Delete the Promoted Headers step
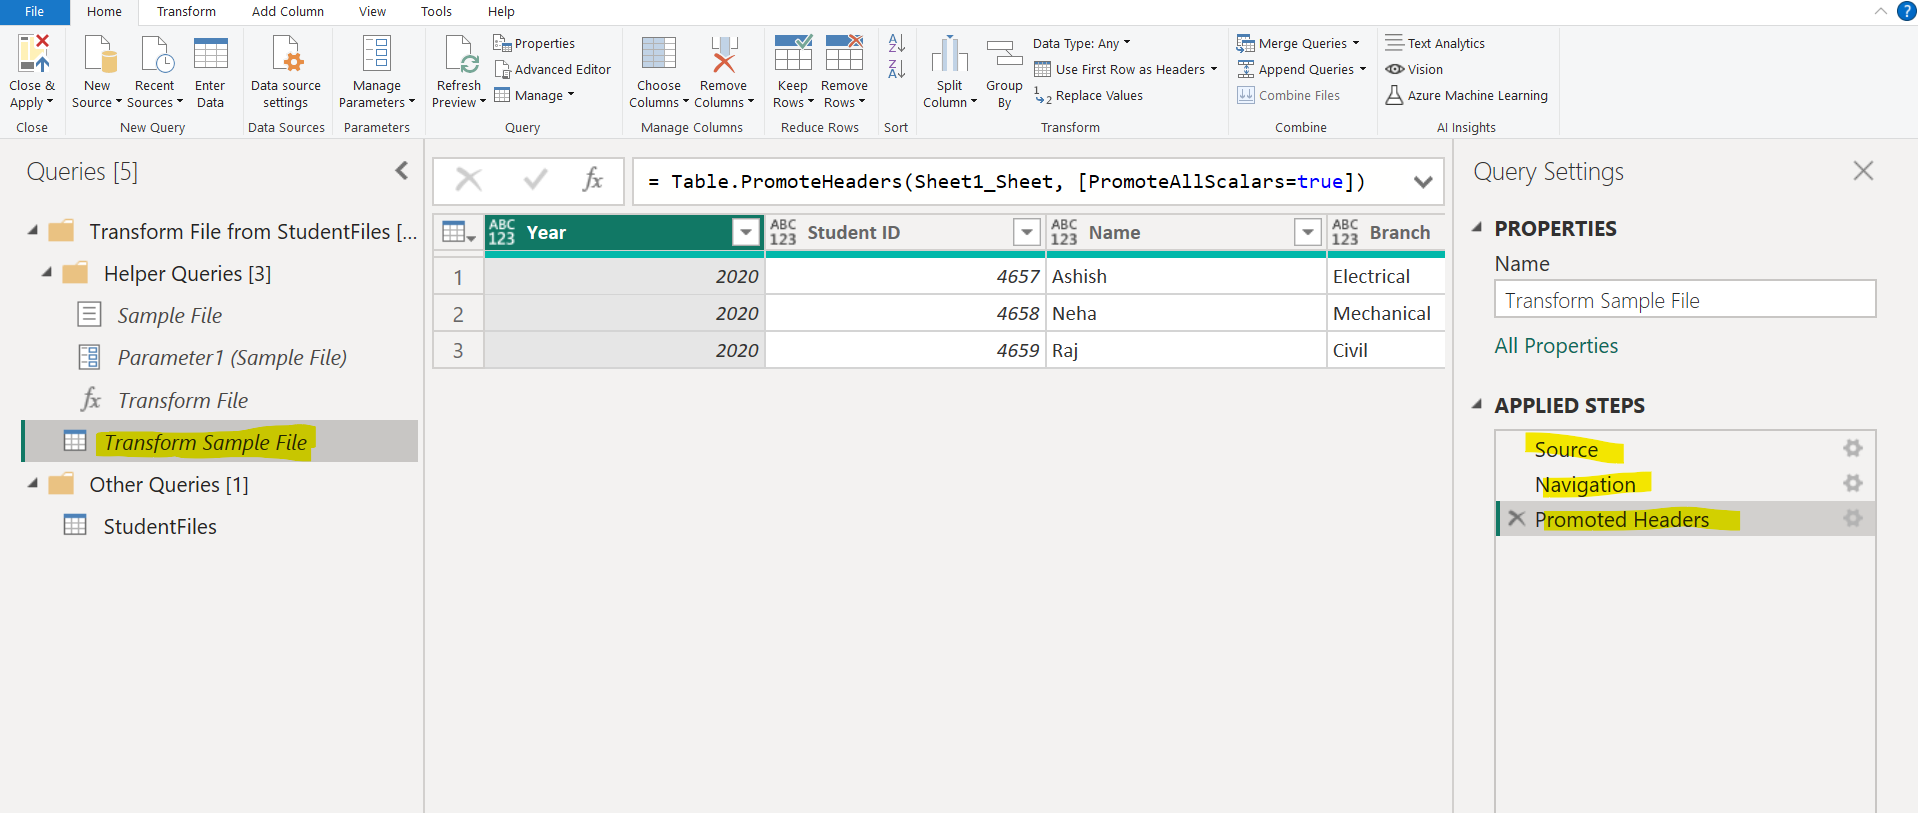Viewport: 1918px width, 813px height. (x=1517, y=519)
